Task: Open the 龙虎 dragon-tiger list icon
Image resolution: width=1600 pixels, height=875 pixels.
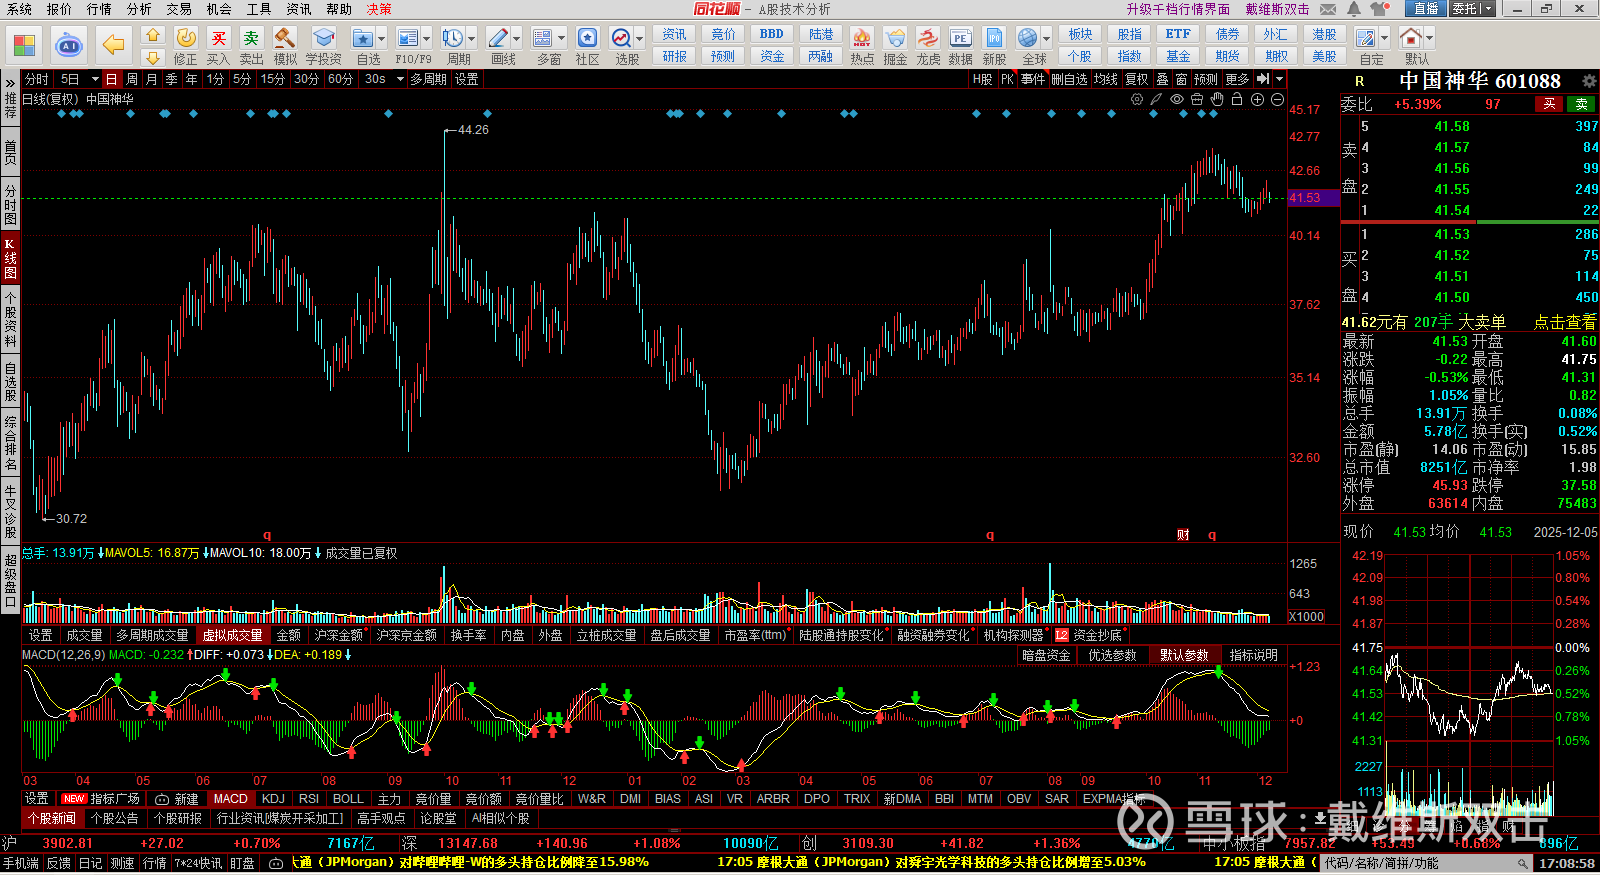Action: tap(928, 40)
